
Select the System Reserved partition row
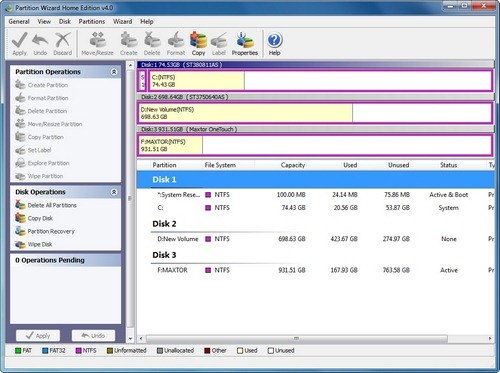pos(315,195)
